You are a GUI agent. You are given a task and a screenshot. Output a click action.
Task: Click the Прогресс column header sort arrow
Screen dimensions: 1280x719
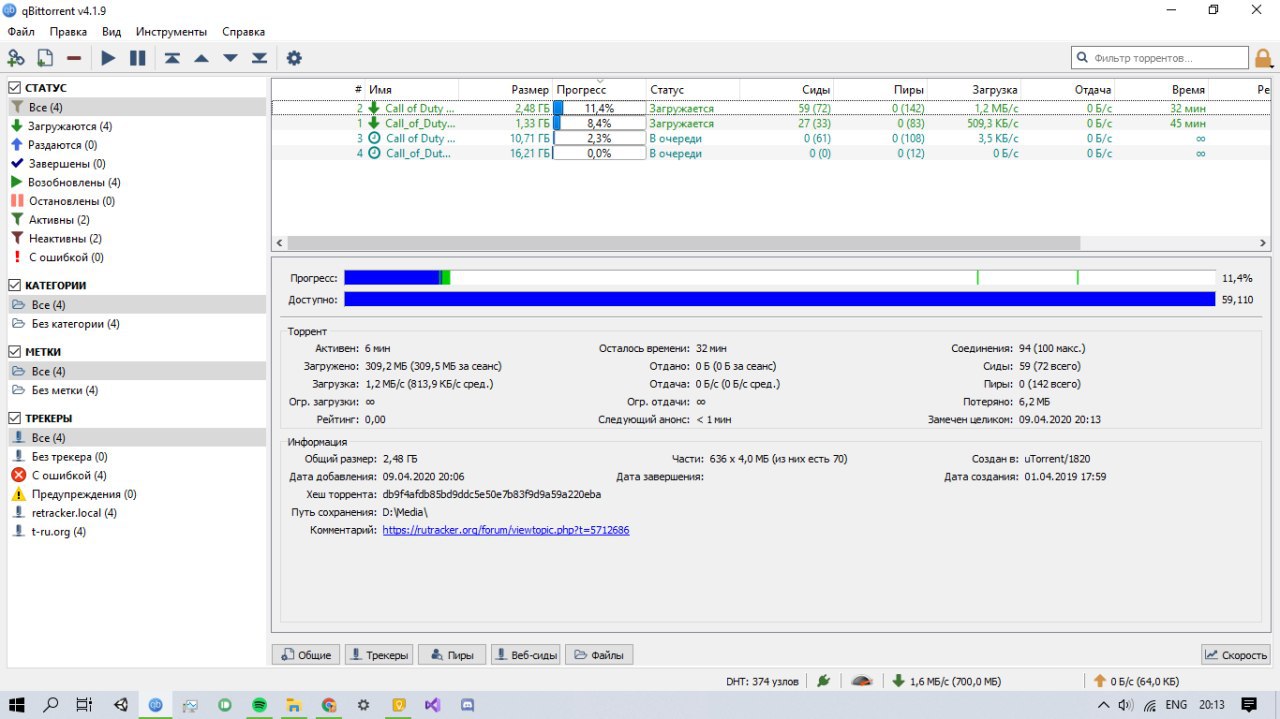coord(600,81)
